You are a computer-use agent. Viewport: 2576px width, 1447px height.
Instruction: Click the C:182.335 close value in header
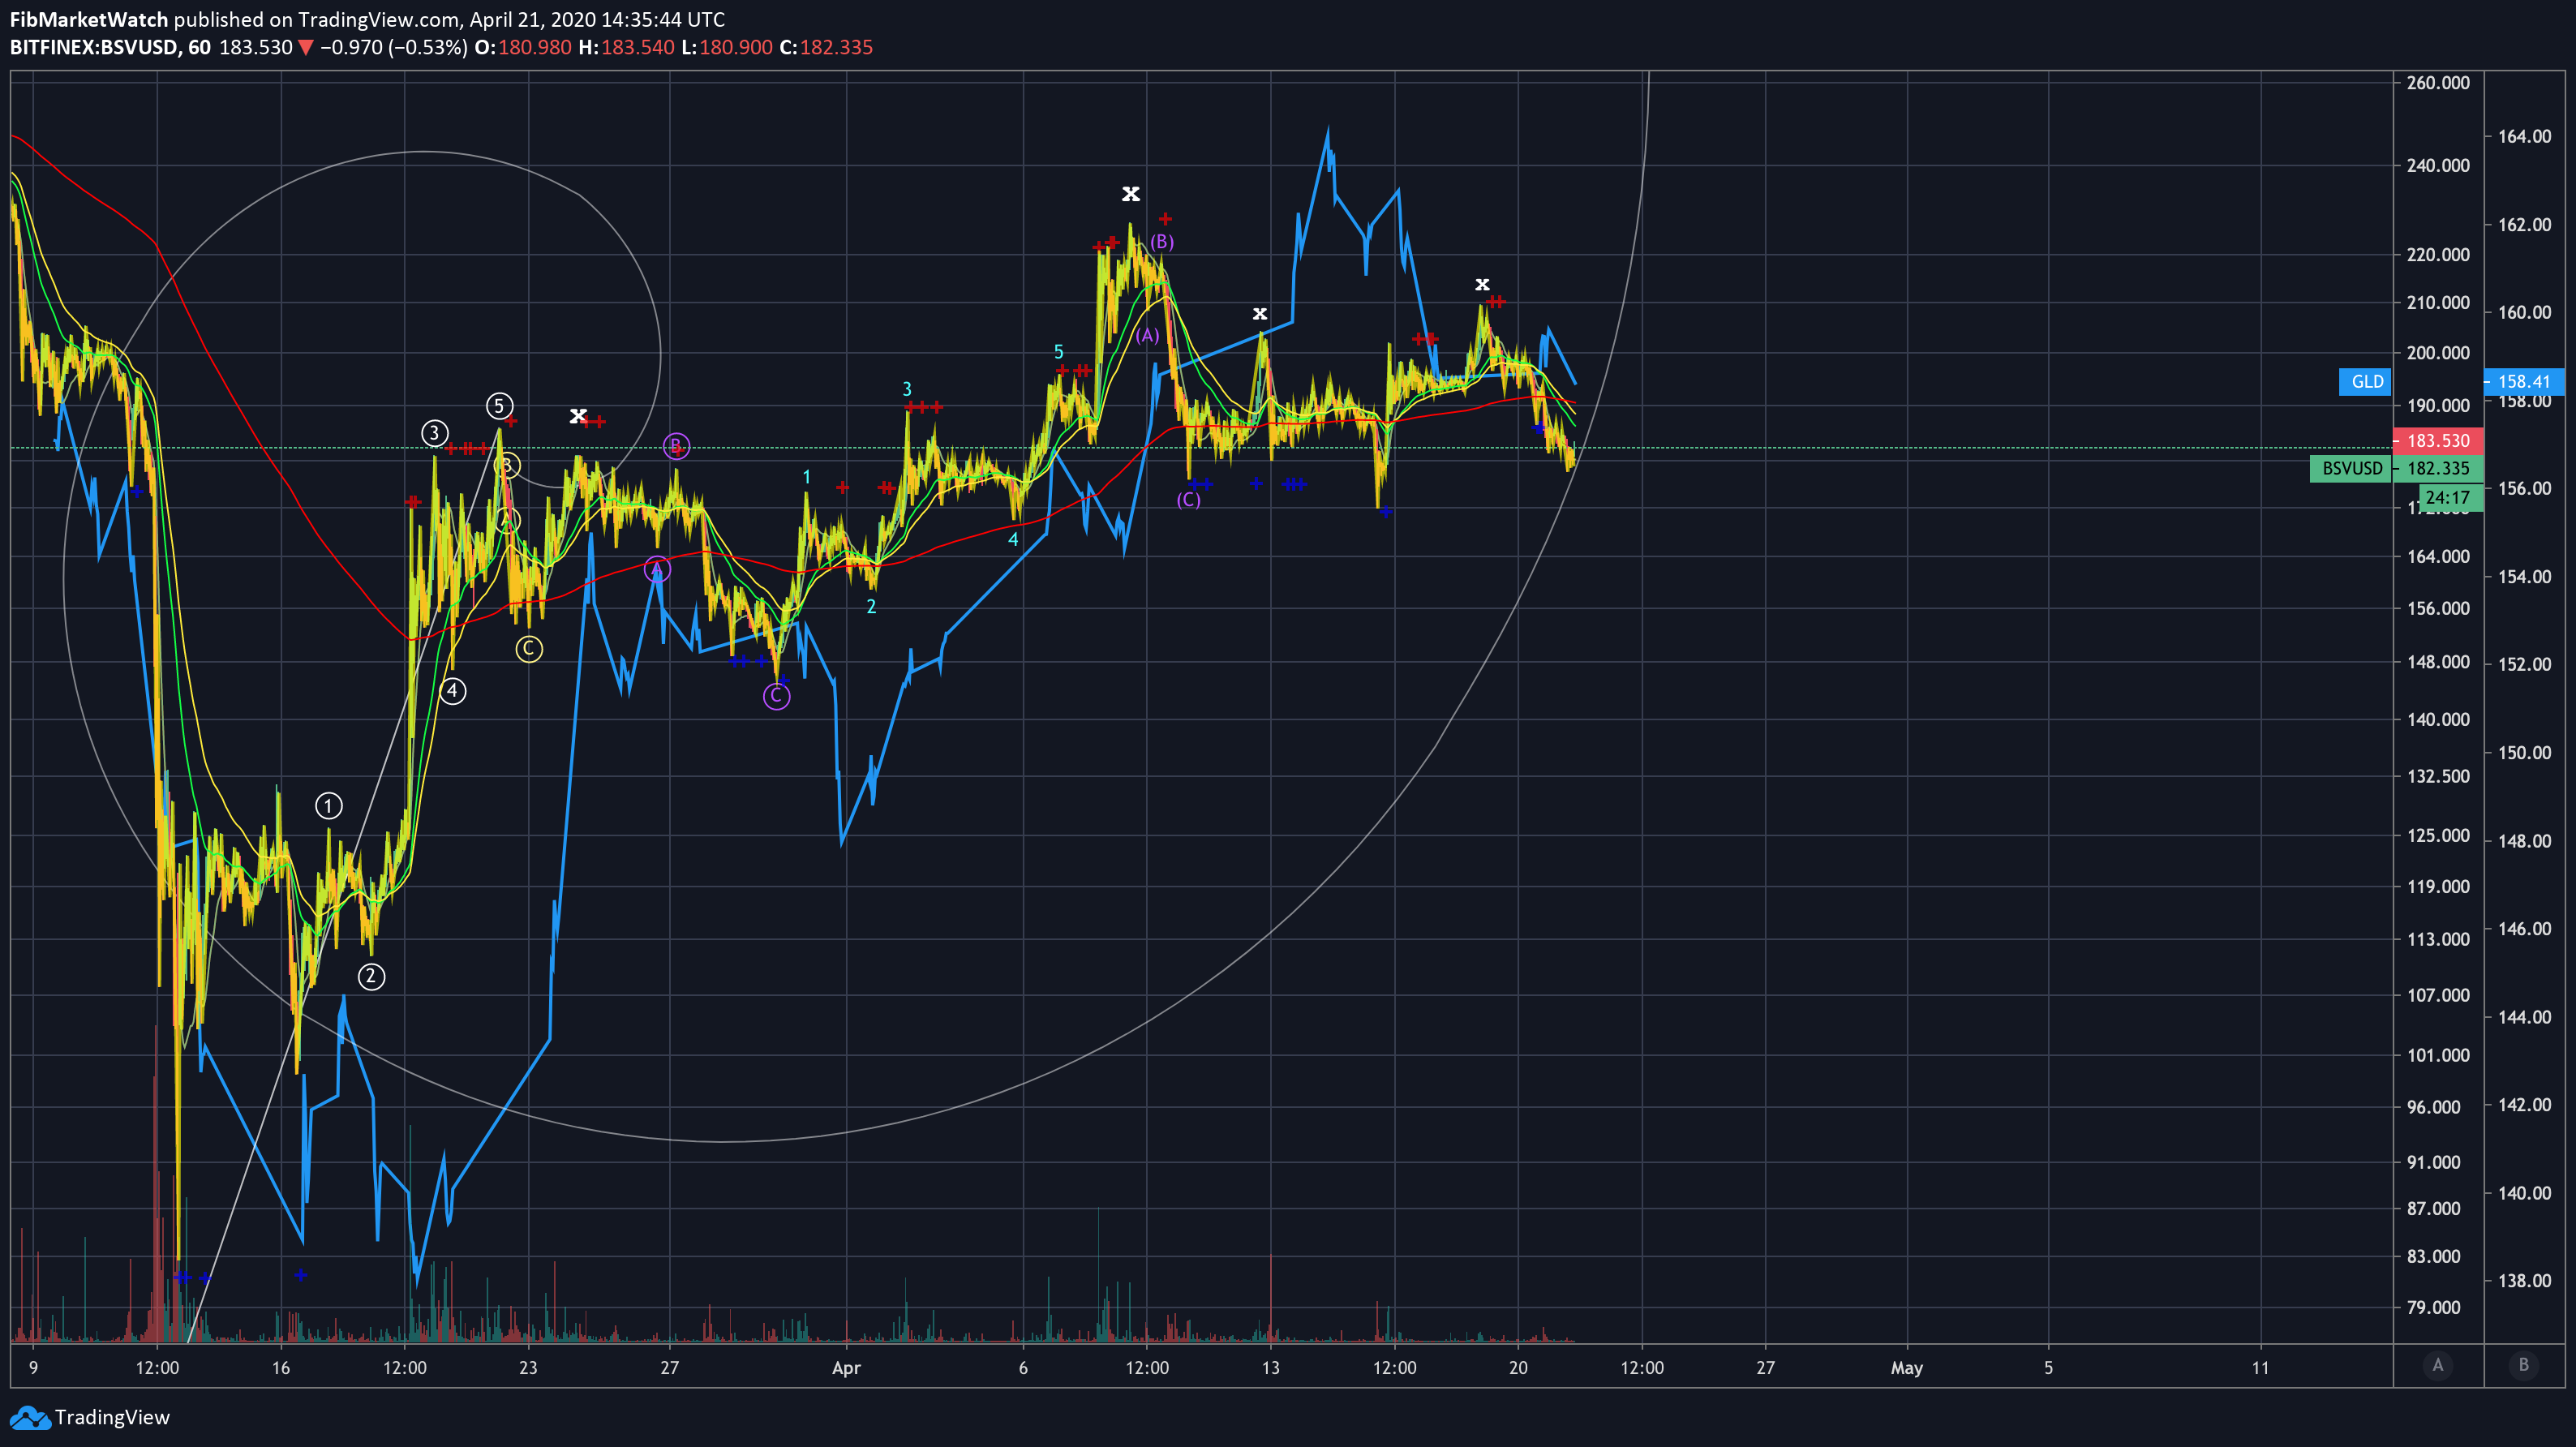pyautogui.click(x=826, y=47)
